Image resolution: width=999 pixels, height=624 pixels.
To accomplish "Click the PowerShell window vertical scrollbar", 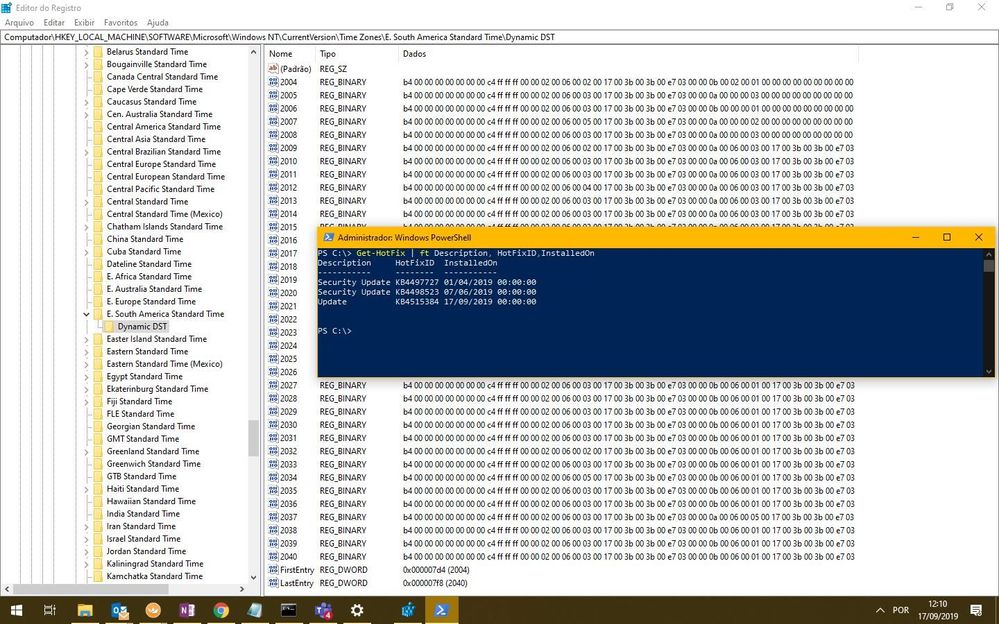I will click(x=988, y=312).
